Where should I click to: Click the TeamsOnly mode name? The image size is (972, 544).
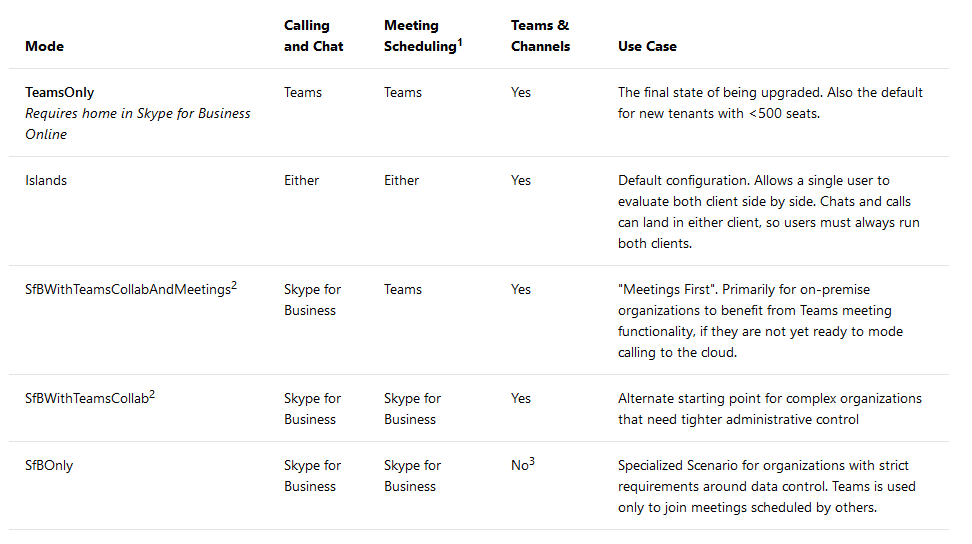(60, 92)
